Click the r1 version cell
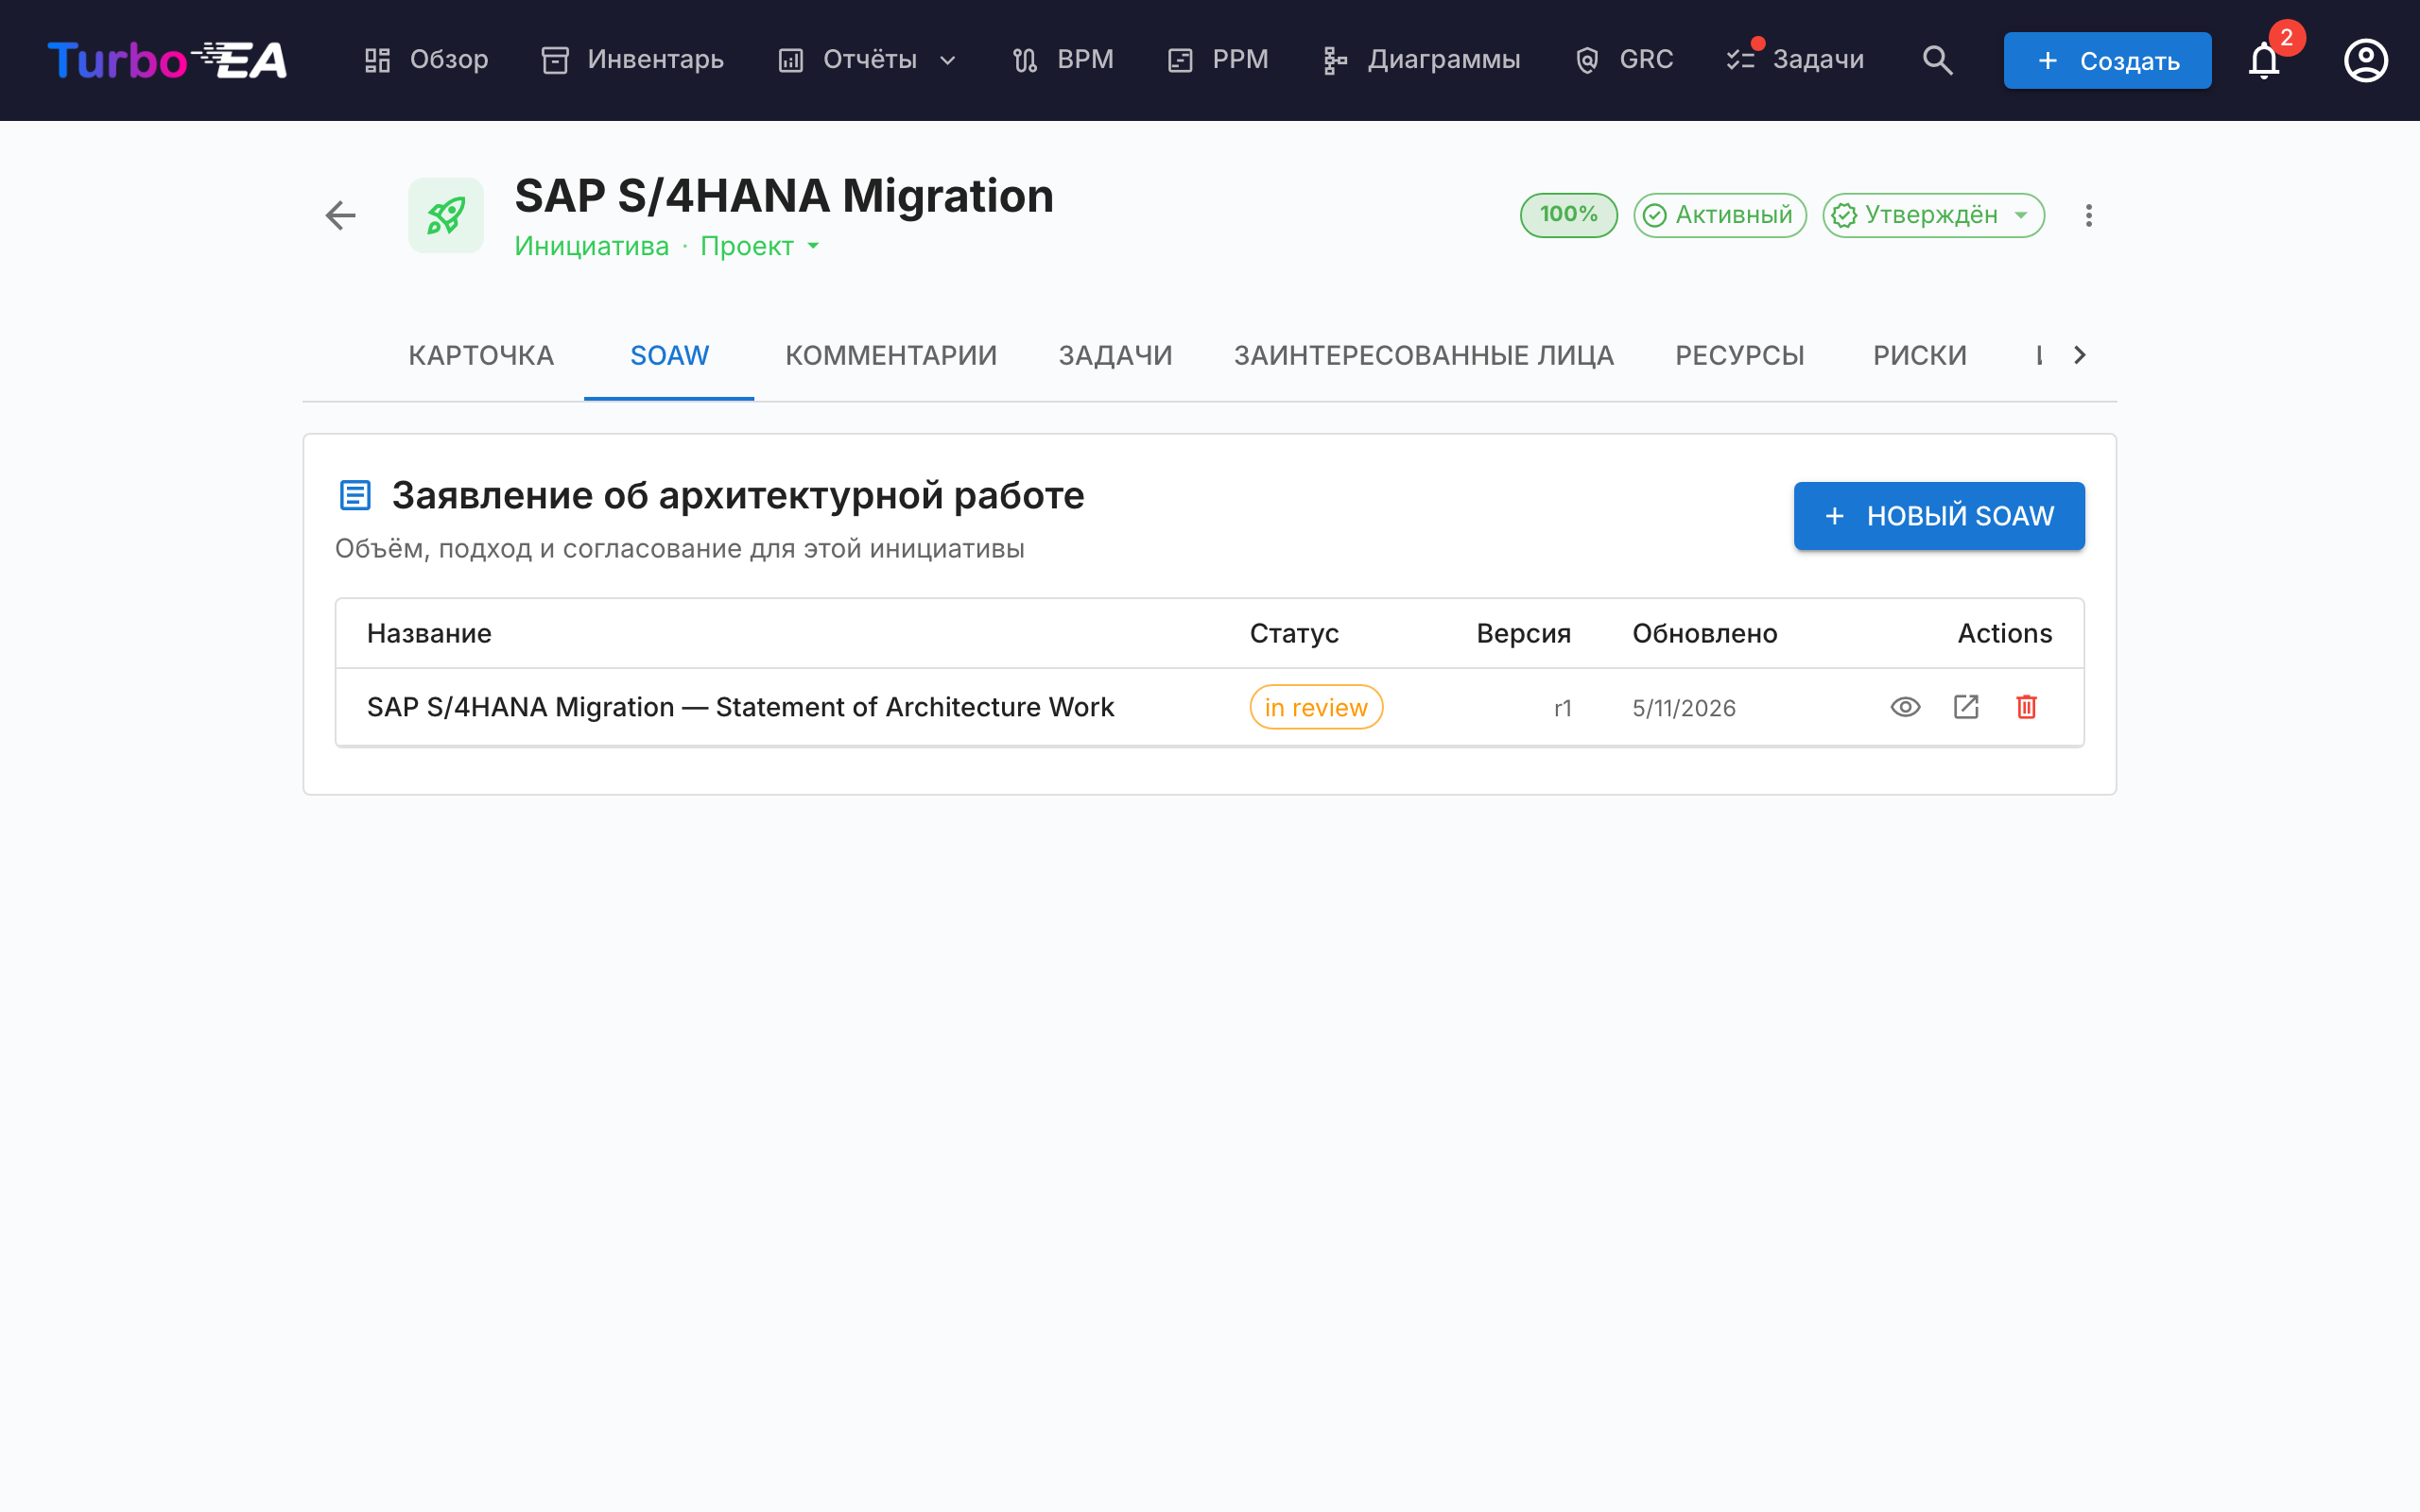Screen dimensions: 2420x1512 1563,708
